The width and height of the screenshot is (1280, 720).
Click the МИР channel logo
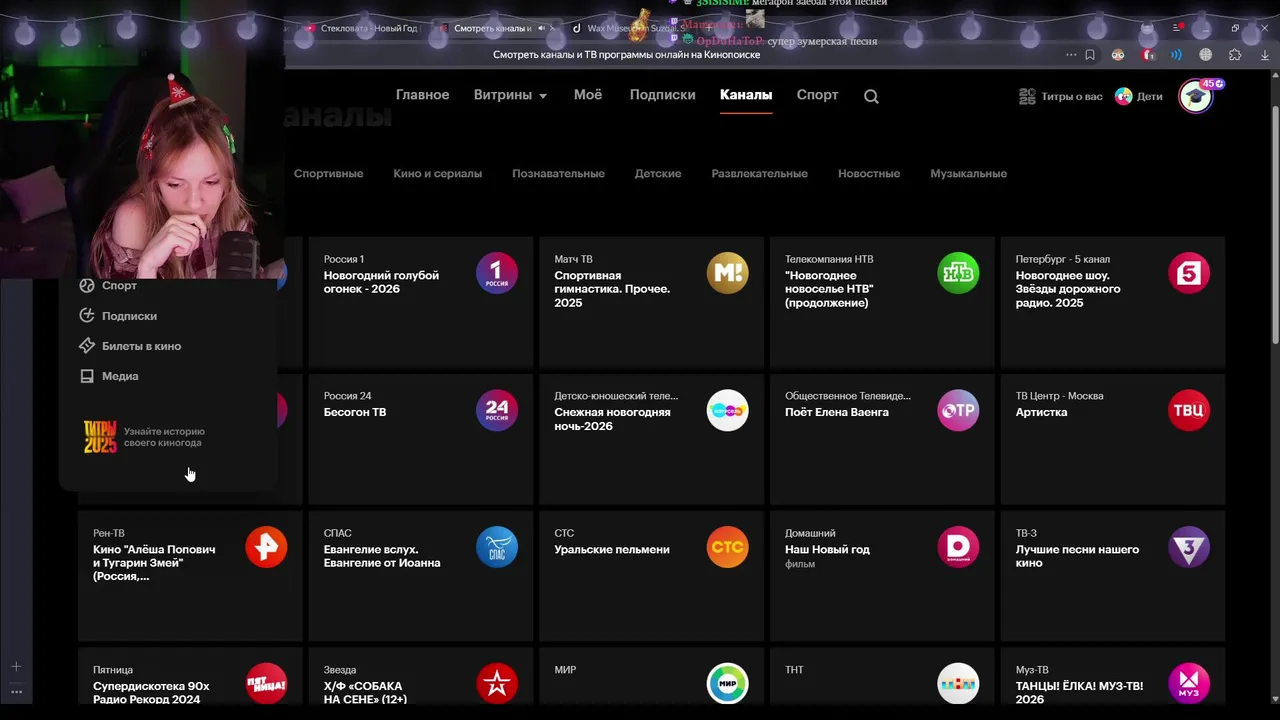[727, 684]
